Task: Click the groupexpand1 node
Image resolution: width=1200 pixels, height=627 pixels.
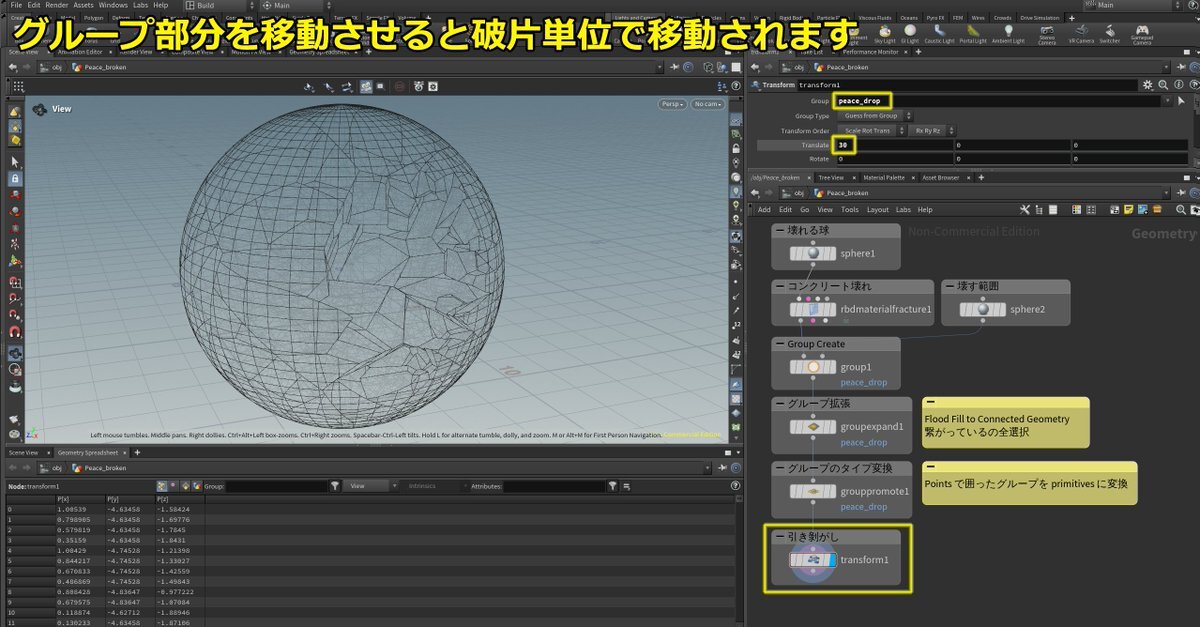Action: 813,426
